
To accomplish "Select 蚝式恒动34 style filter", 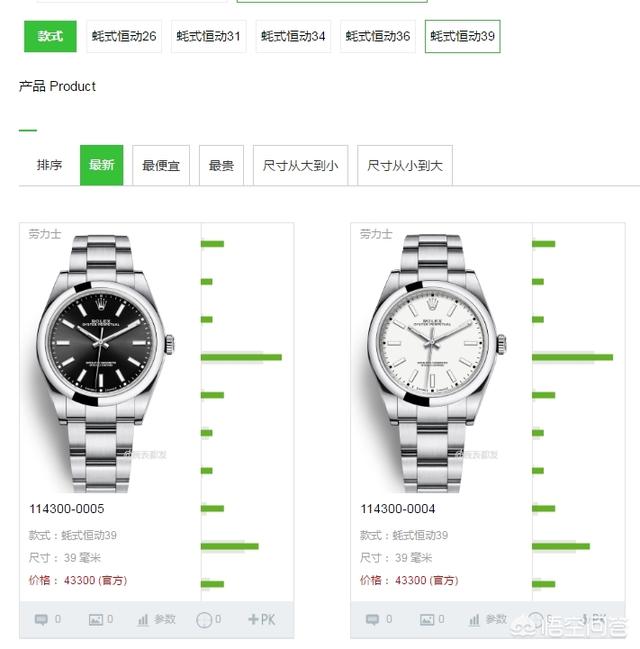I will 293,36.
